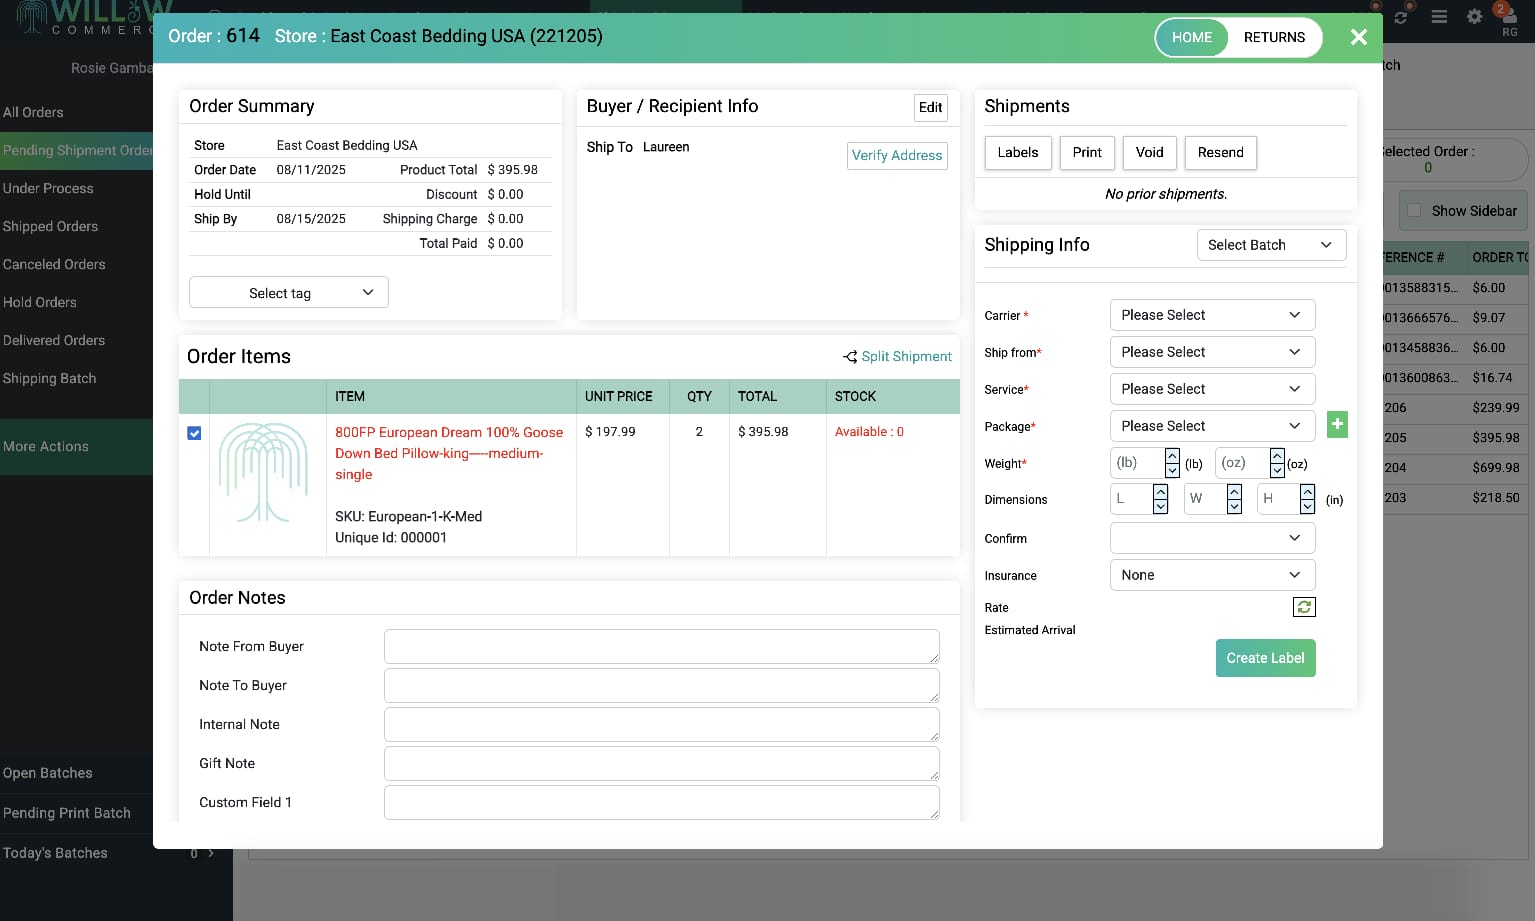Increase the weight pounds stepper
Screen dimensions: 1535x921
(1172, 456)
